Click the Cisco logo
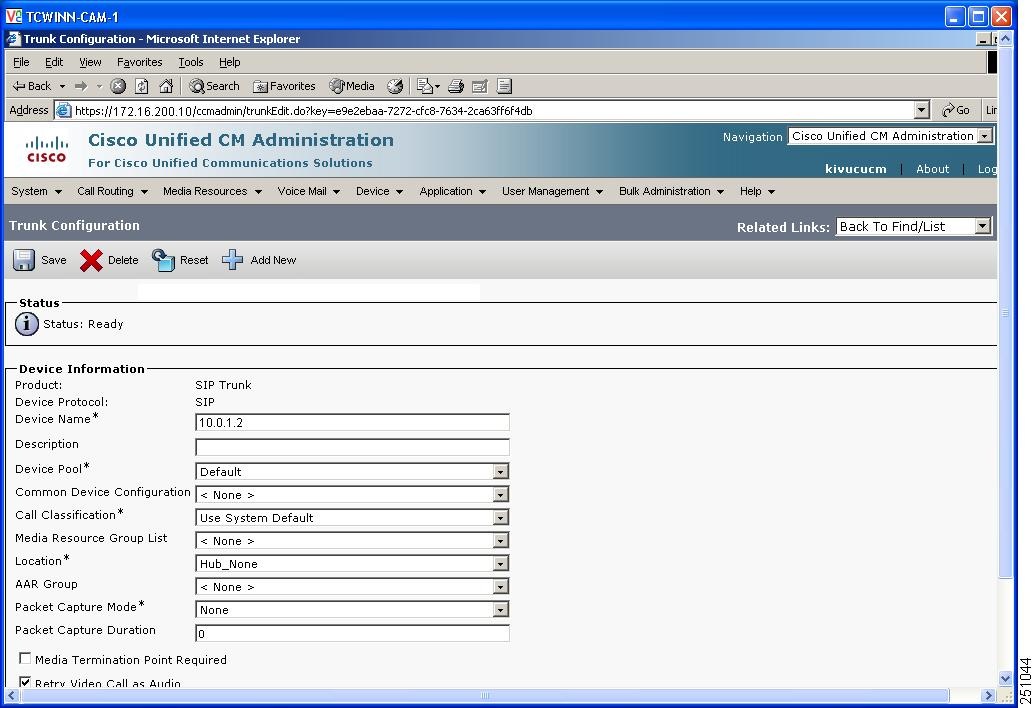1036x708 pixels. click(46, 149)
